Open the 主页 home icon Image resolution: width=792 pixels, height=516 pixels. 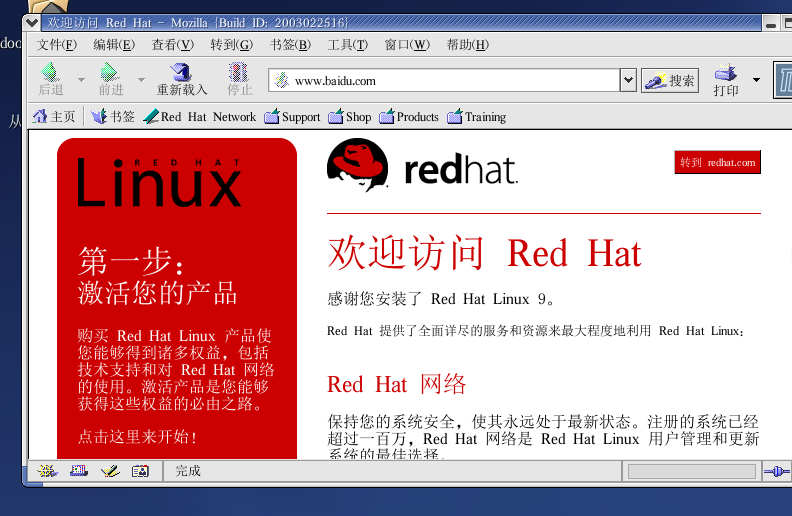40,117
